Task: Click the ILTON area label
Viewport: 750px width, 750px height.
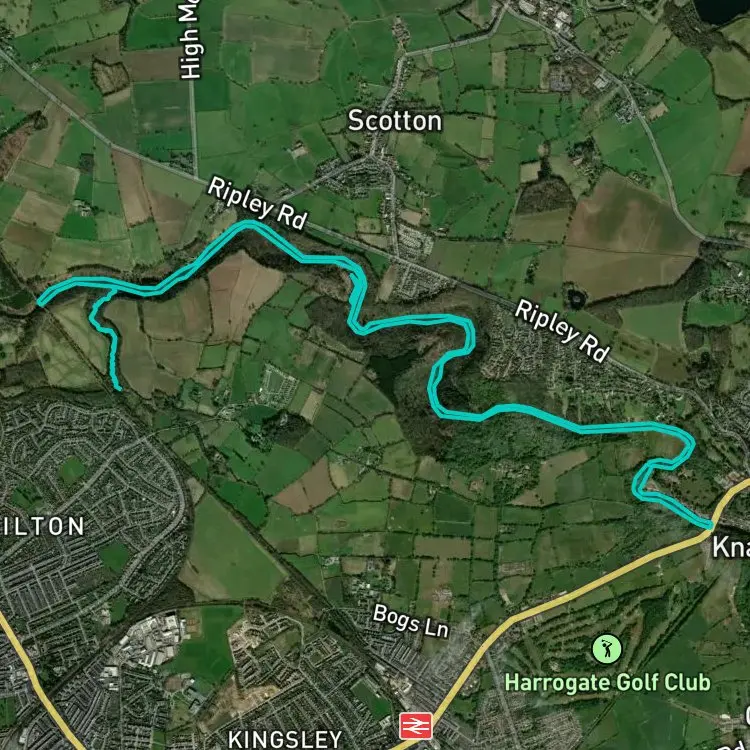Action: click(x=42, y=527)
